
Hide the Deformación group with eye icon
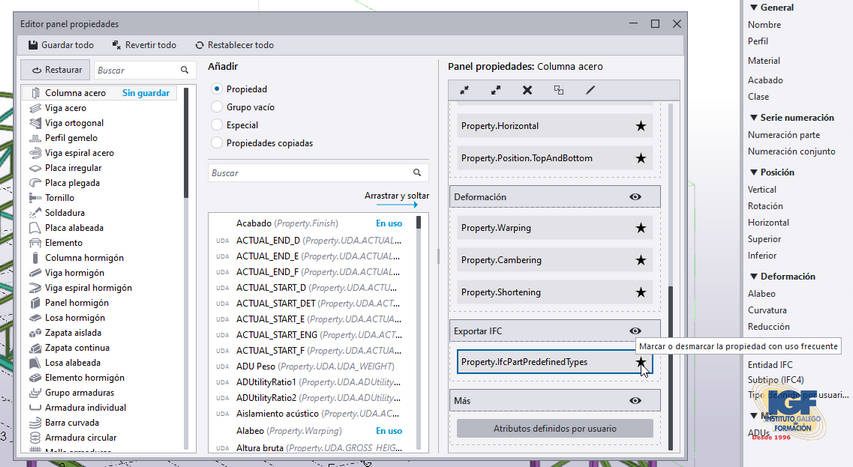pyautogui.click(x=635, y=197)
